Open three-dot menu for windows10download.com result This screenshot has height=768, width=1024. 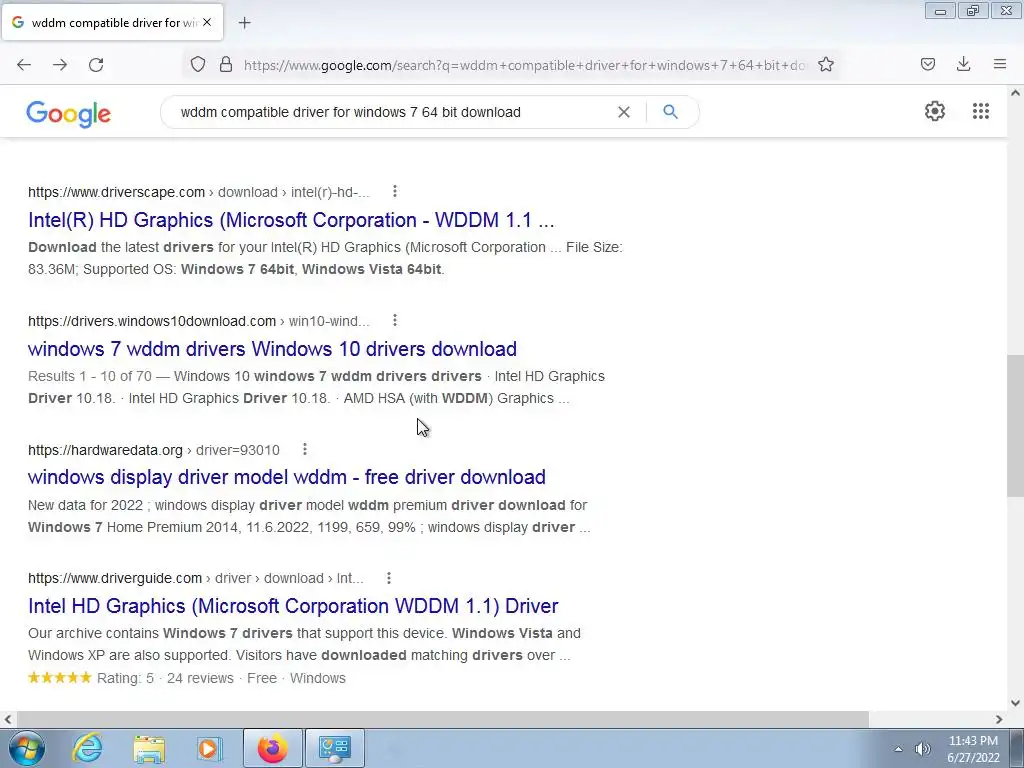coord(394,320)
